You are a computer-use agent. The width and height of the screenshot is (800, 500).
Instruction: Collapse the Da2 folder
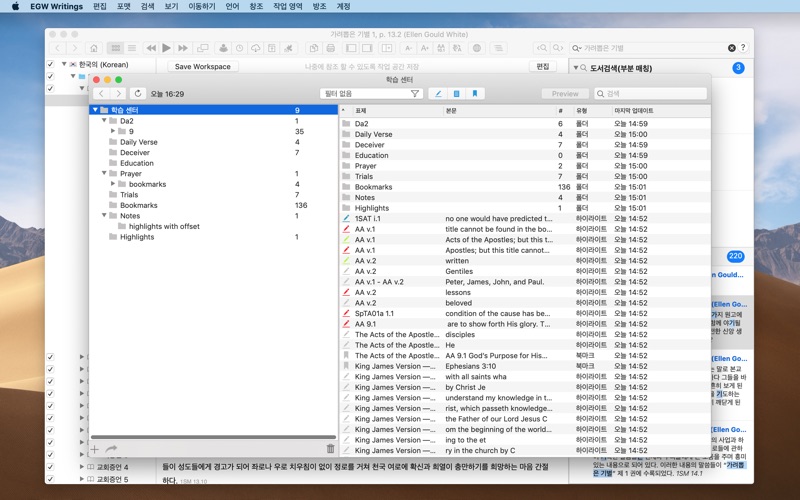tap(104, 121)
